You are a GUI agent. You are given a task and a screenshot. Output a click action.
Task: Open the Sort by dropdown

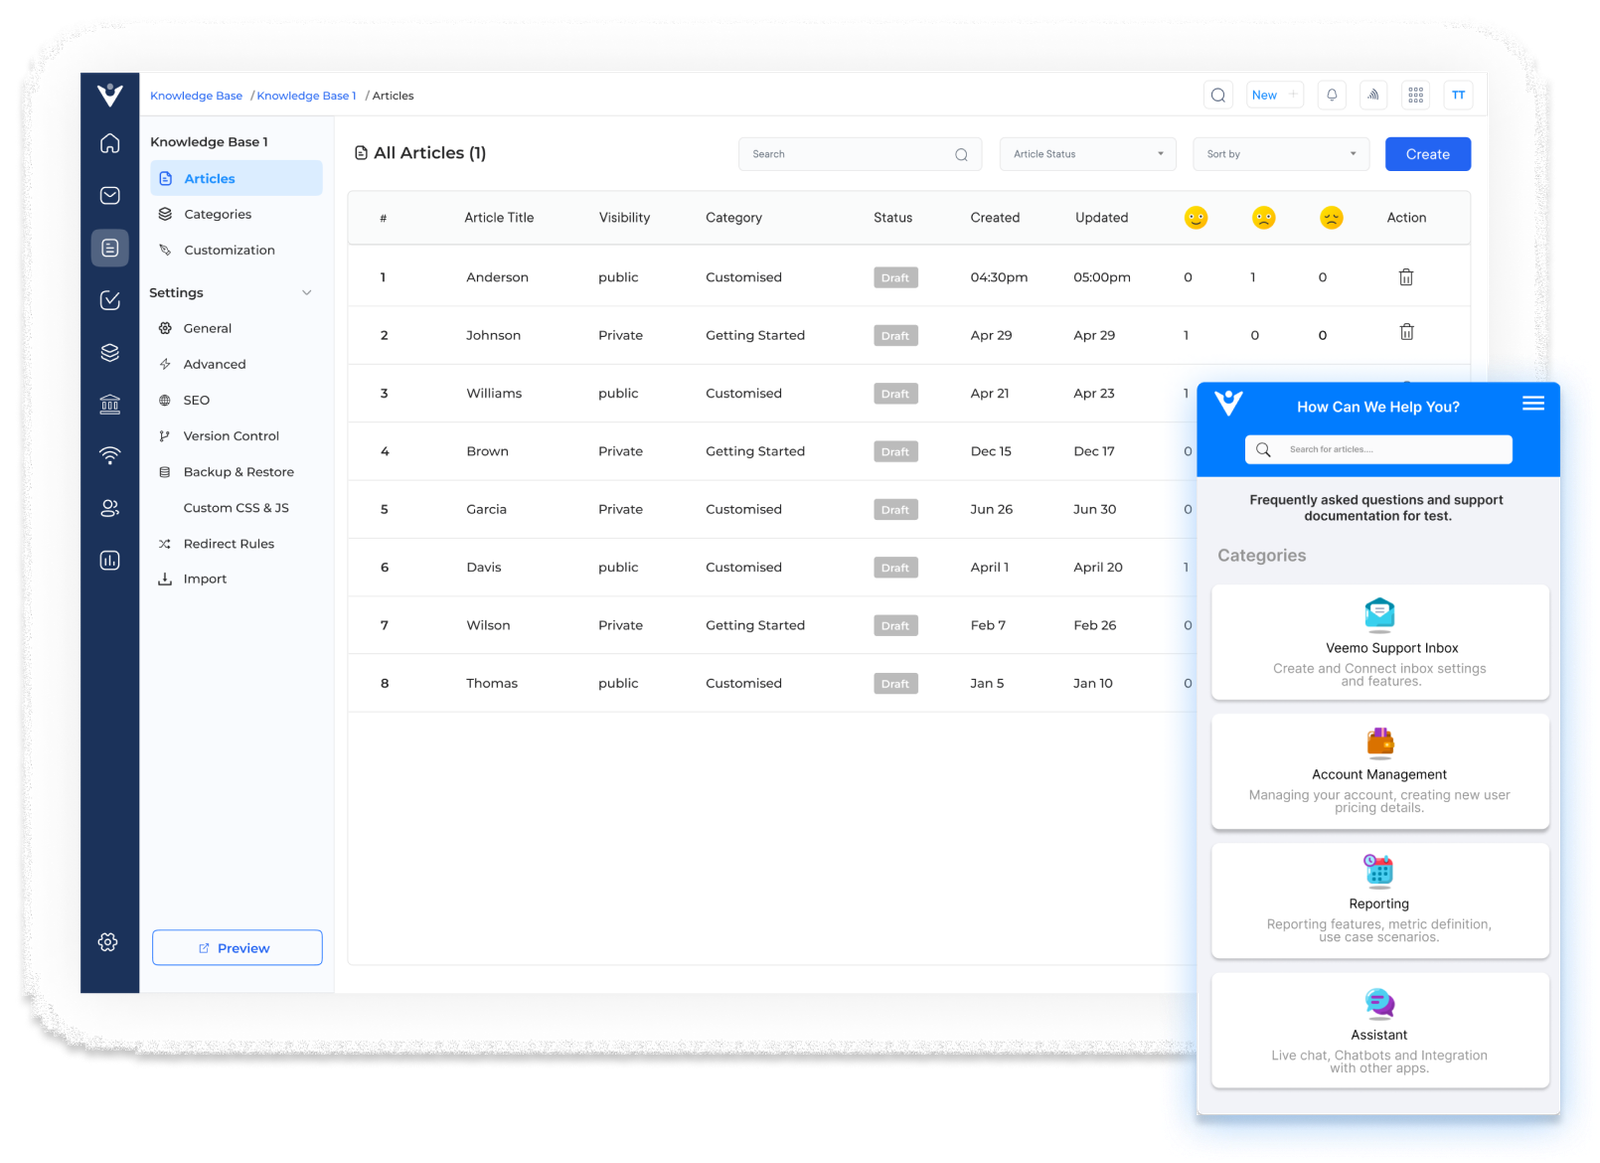pyautogui.click(x=1280, y=153)
